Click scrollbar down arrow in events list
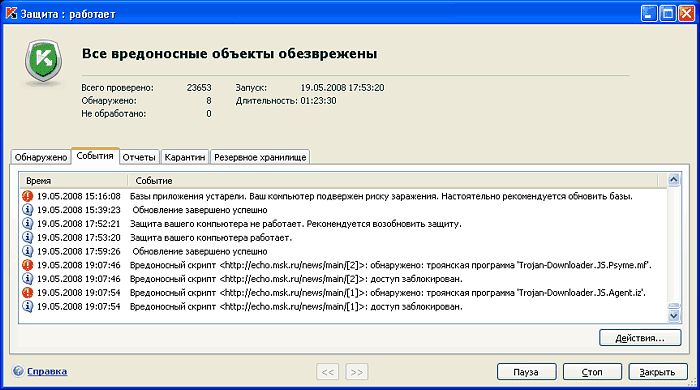This screenshot has height=390, width=700. (x=674, y=315)
